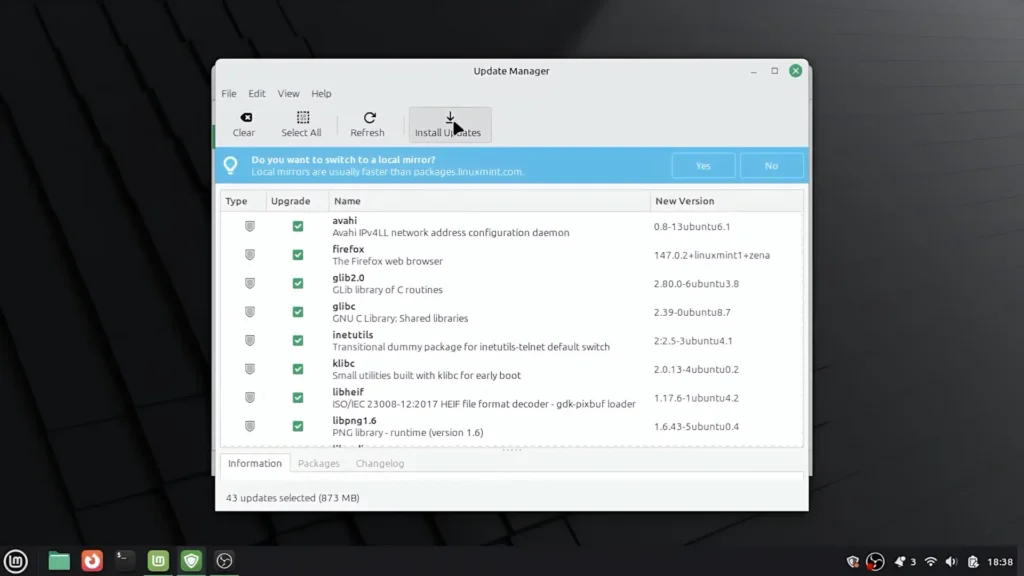Click the shield type icon for avahi

coord(249,226)
